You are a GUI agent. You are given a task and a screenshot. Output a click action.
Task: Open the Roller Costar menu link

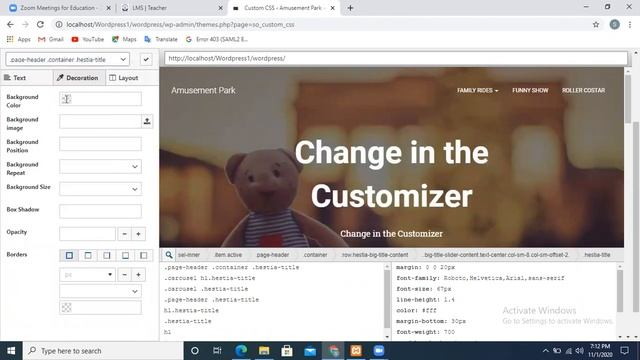click(x=583, y=90)
